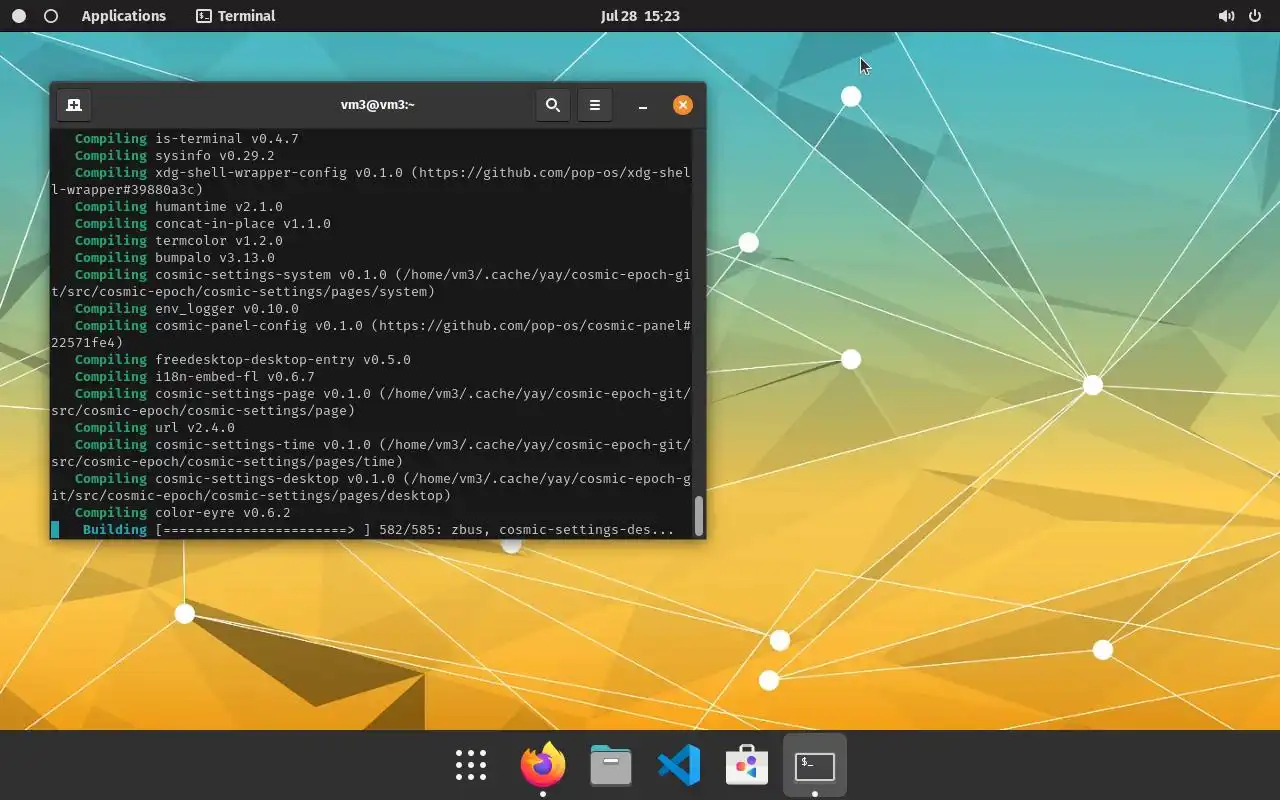
Task: Open Applications menu in top bar
Action: click(124, 16)
